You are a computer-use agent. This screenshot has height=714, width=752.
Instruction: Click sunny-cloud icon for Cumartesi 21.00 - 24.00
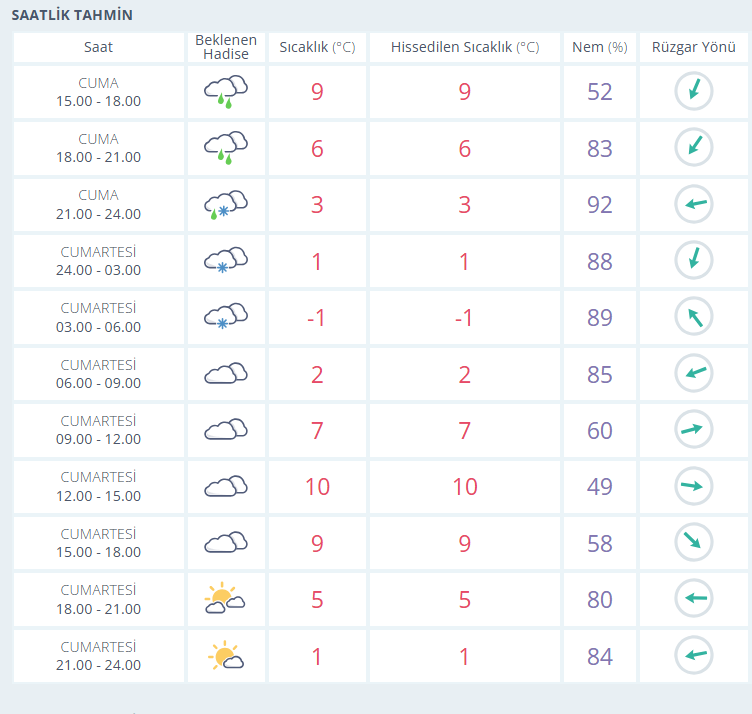pyautogui.click(x=225, y=655)
